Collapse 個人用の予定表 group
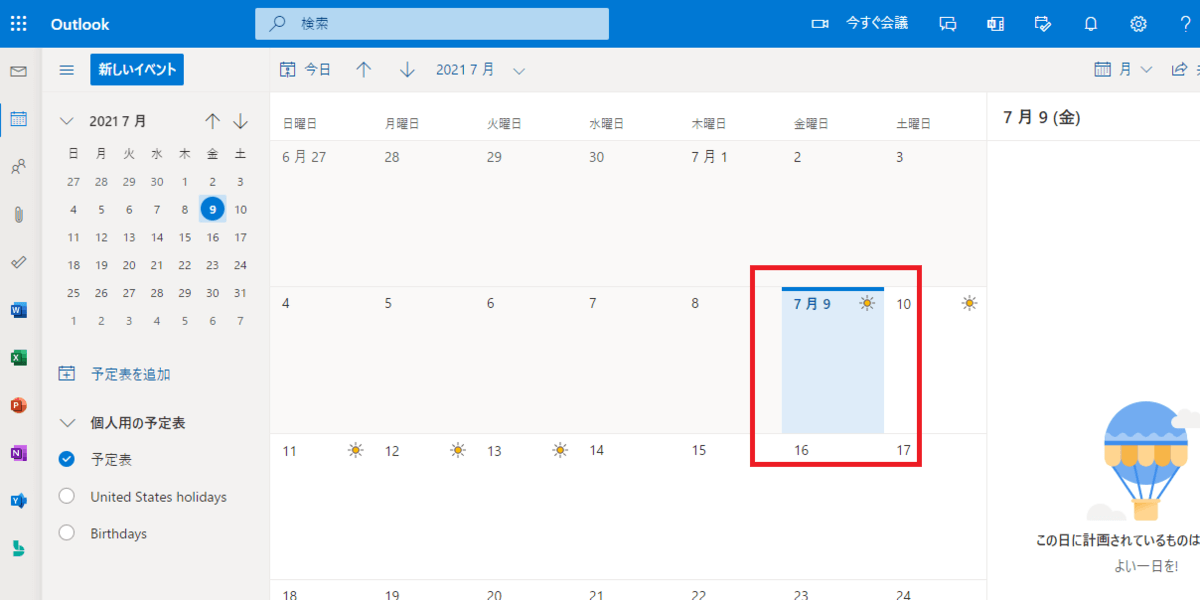1200x600 pixels. 67,423
